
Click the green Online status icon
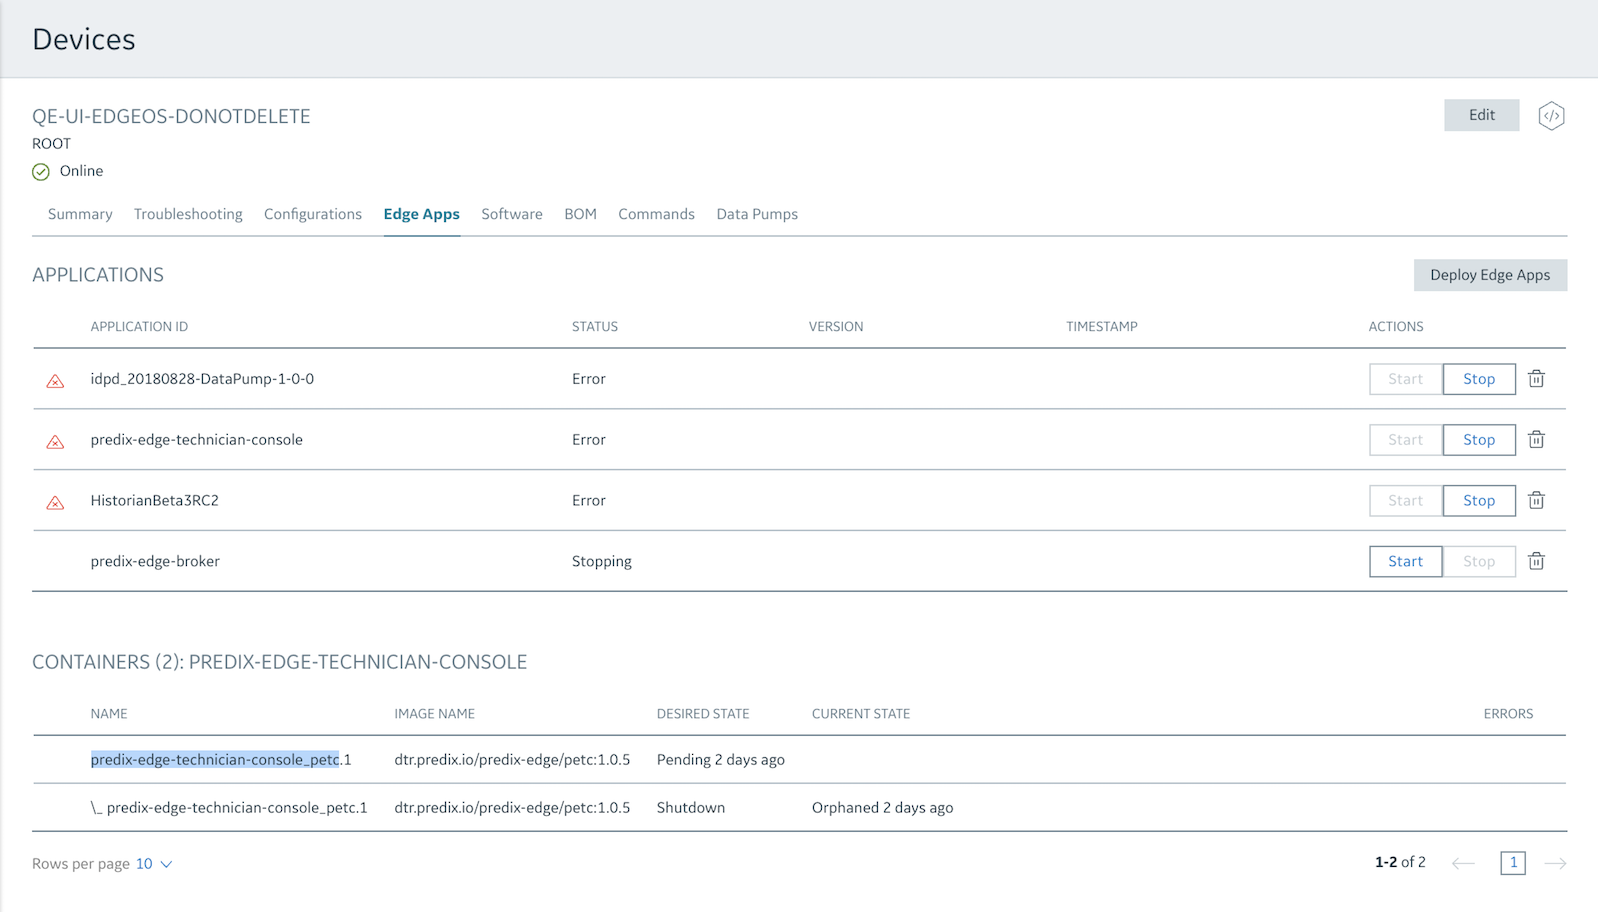41,172
